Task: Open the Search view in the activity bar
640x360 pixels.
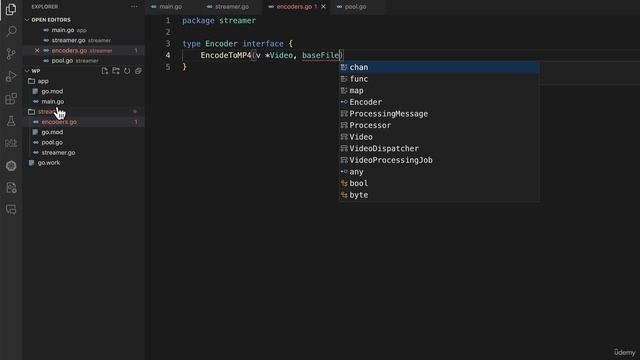Action: tap(11, 31)
